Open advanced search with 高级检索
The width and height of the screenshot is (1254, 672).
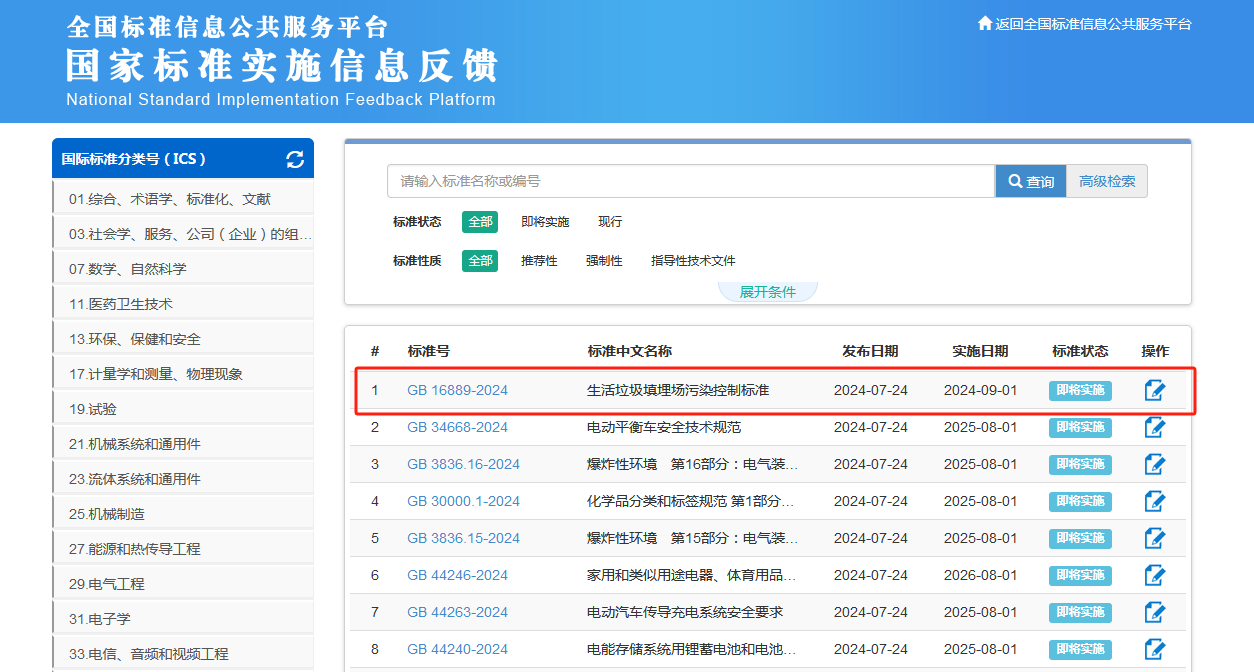click(x=1107, y=181)
